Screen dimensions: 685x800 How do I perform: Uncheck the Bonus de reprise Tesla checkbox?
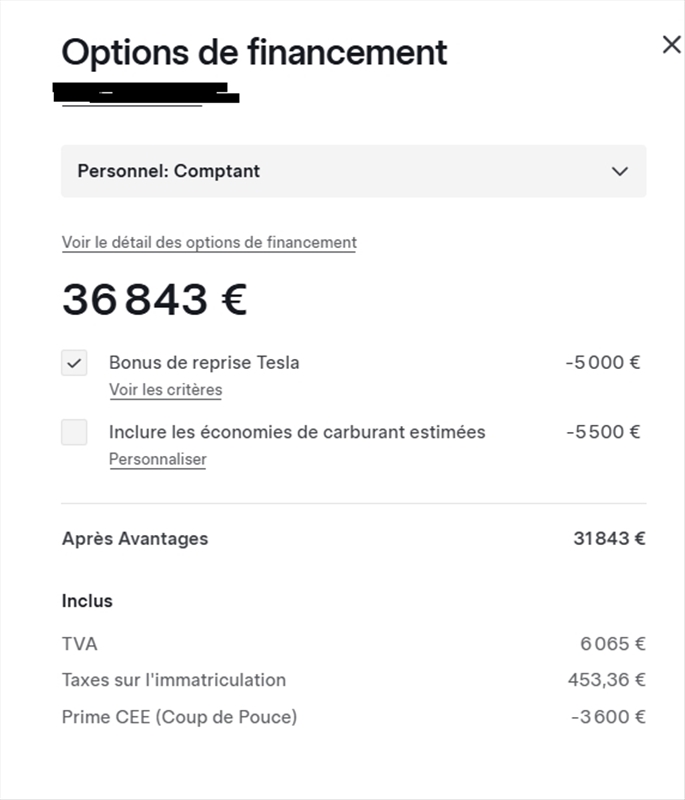[73, 362]
